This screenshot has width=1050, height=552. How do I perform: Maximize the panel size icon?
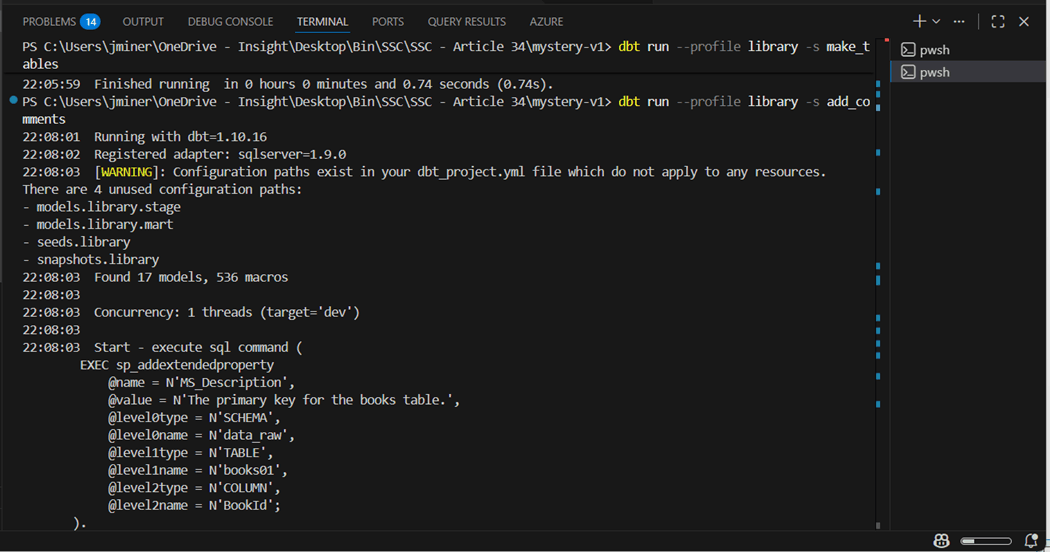998,21
